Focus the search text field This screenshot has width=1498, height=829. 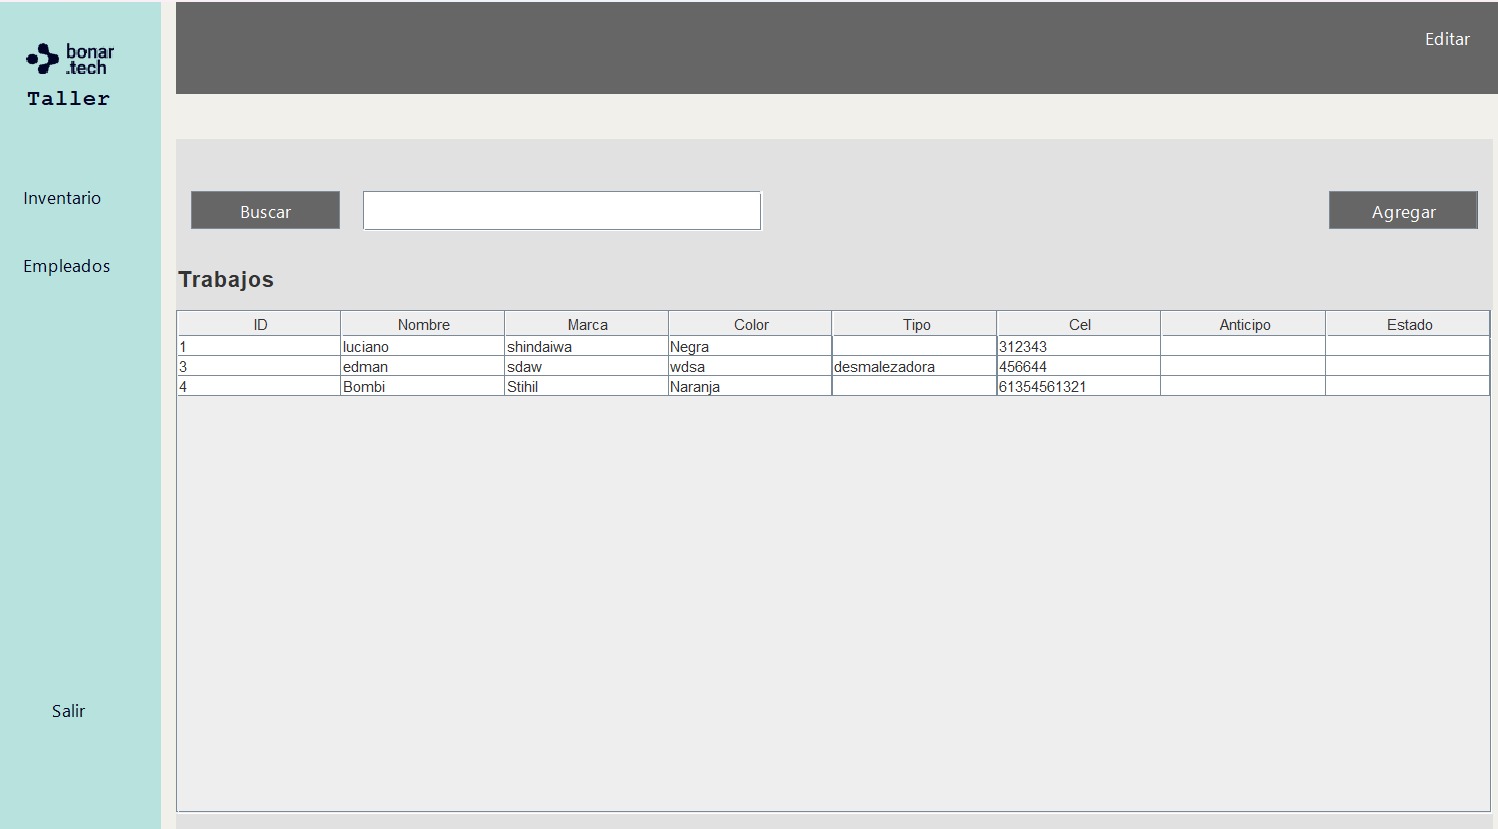pyautogui.click(x=562, y=210)
